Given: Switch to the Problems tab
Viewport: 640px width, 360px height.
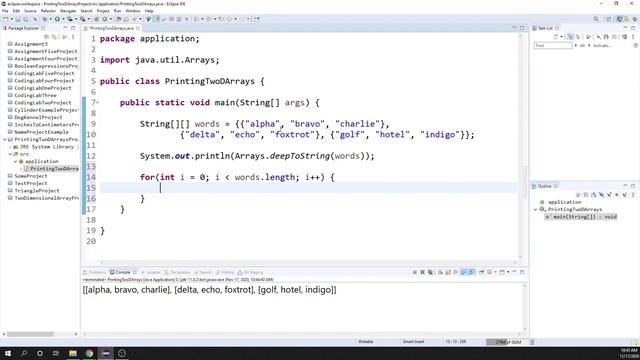Looking at the screenshot, I should click(x=95, y=272).
